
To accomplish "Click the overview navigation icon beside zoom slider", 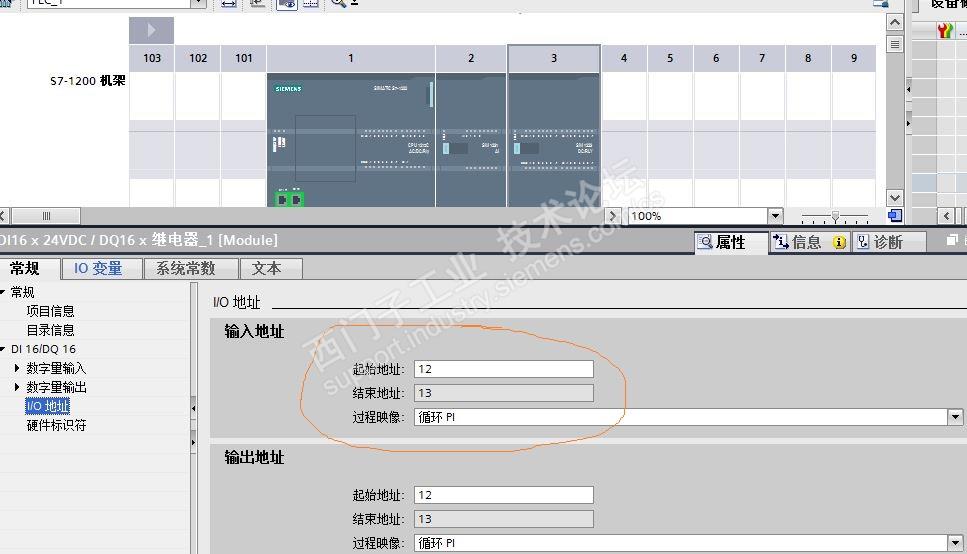I will click(895, 216).
